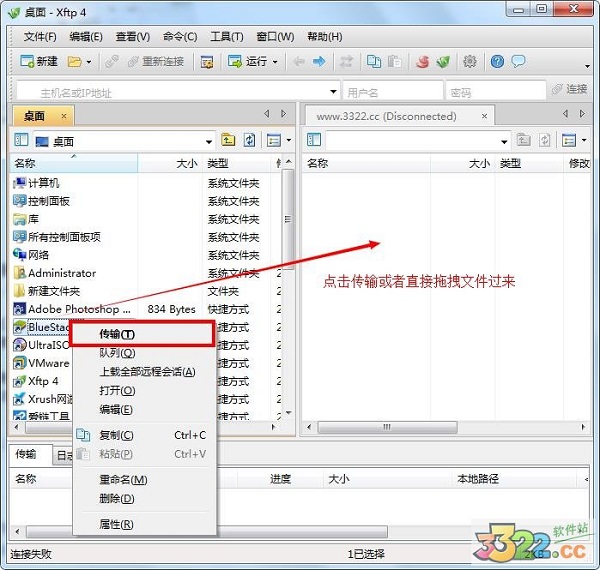Image resolution: width=600 pixels, height=570 pixels.
Task: Click the refresh icon in remote pane
Action: point(545,140)
